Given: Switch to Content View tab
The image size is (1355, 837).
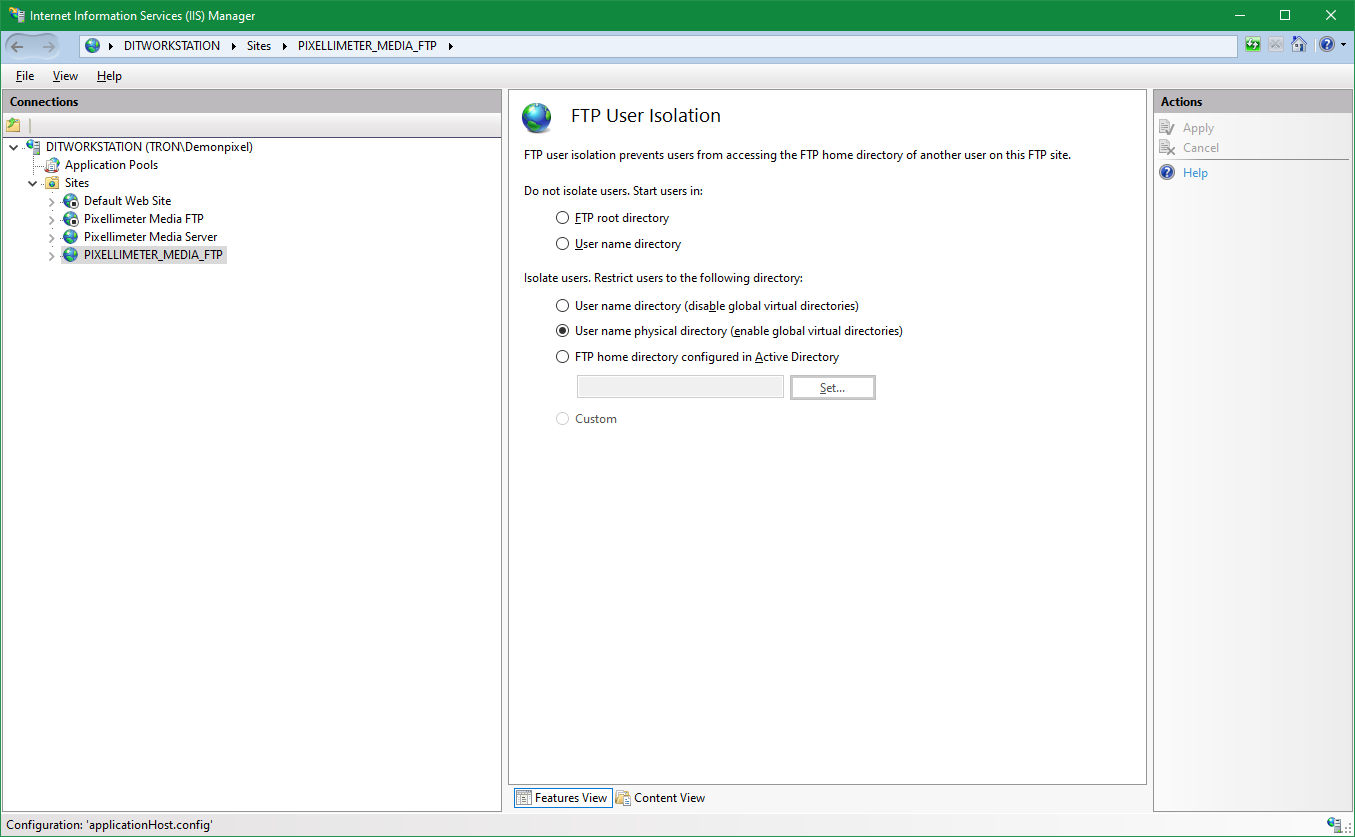Looking at the screenshot, I should (661, 798).
